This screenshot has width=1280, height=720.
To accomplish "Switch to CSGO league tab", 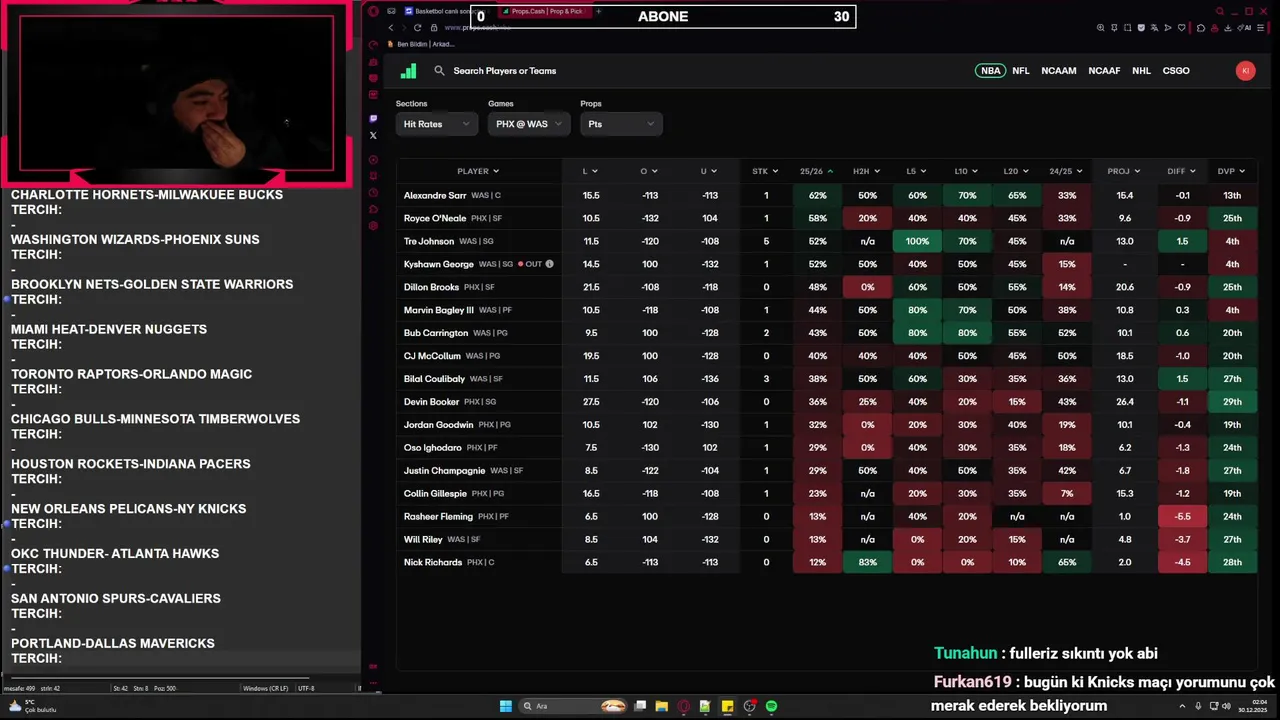I will coord(1176,71).
